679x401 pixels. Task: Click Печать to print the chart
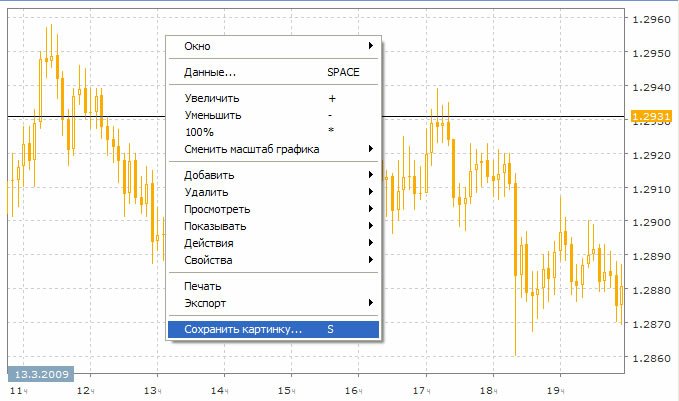coord(203,287)
